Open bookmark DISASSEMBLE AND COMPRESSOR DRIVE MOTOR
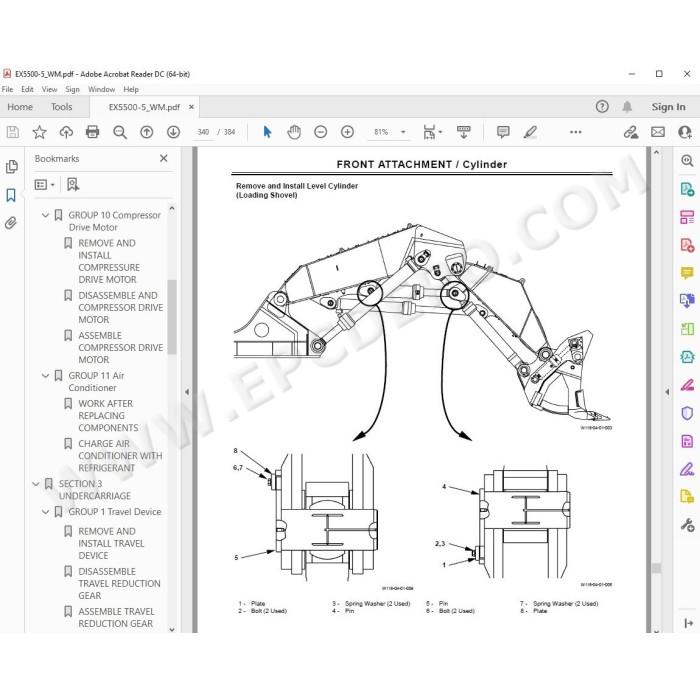Image resolution: width=700 pixels, height=700 pixels. point(121,308)
